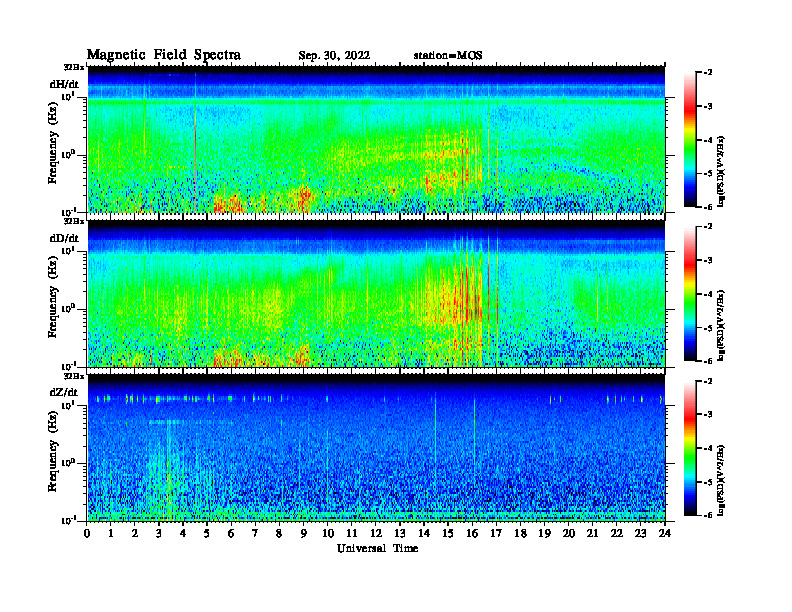The width and height of the screenshot is (792, 612).
Task: Click the time axis tick label "14"
Action: pos(424,533)
